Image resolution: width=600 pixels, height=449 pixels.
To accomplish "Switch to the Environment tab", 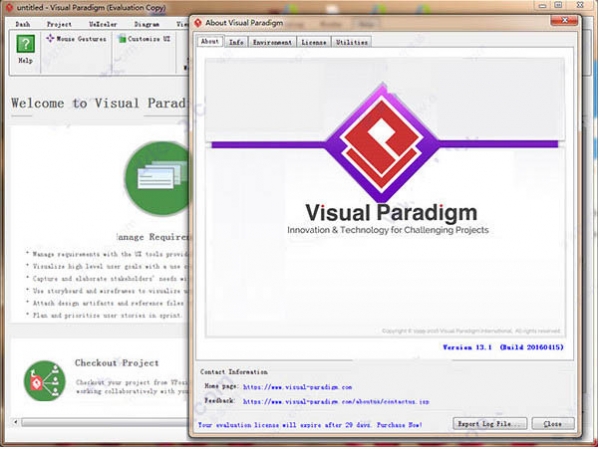I will pos(272,42).
